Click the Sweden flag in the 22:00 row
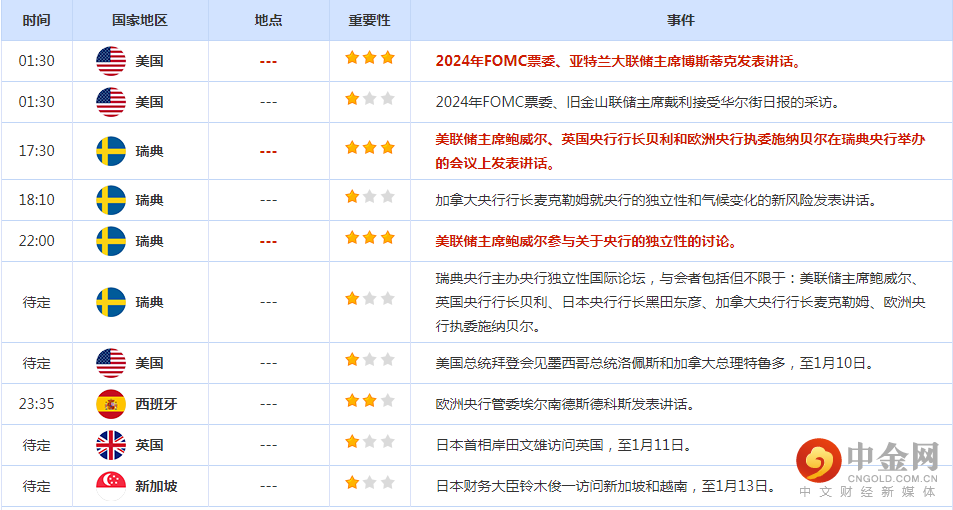This screenshot has height=510, width=953. [111, 241]
